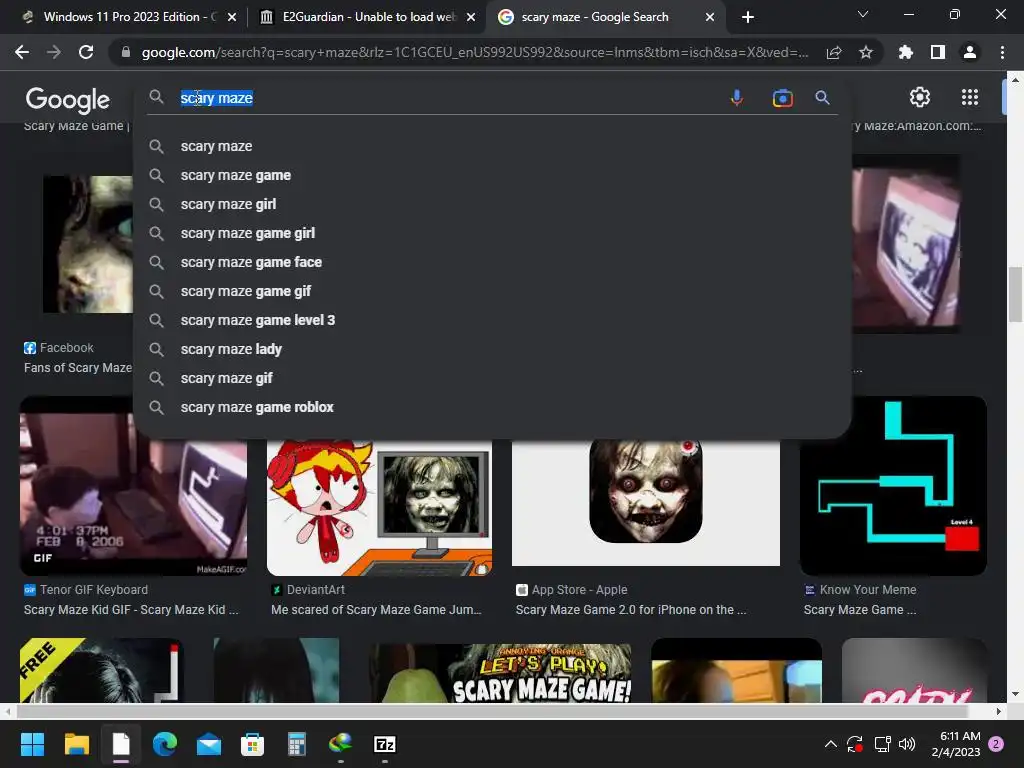
Task: Select 'scary maze game level 3' suggestion
Action: click(492, 320)
